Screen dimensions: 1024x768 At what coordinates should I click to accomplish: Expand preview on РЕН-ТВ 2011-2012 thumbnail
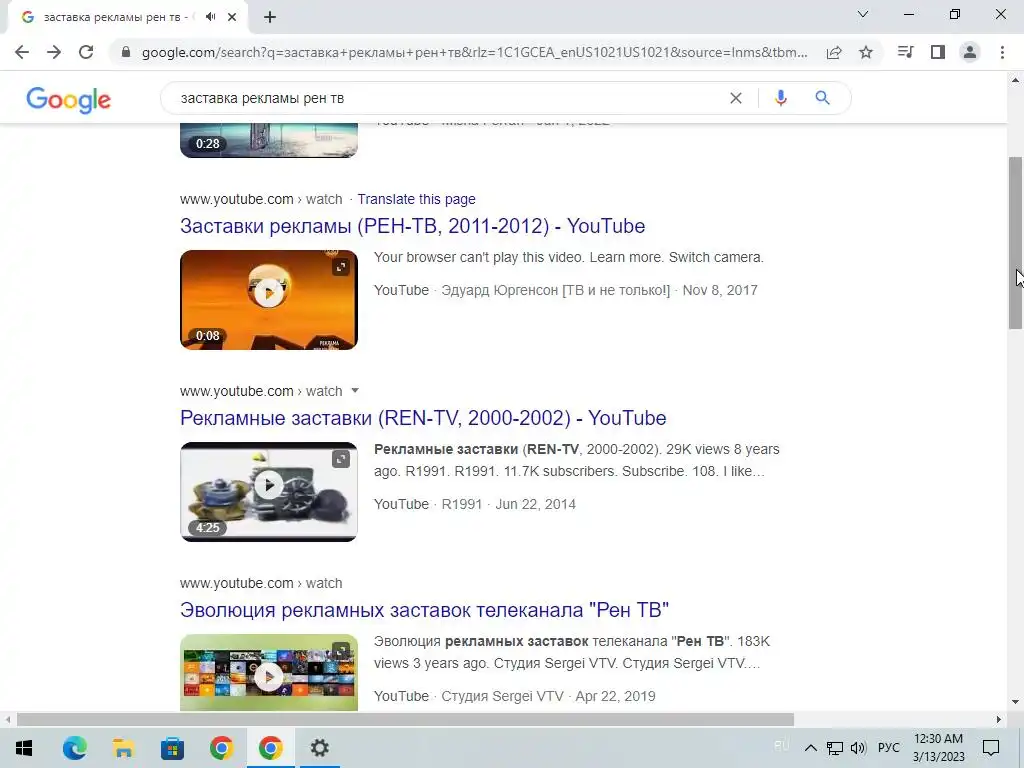pyautogui.click(x=341, y=266)
